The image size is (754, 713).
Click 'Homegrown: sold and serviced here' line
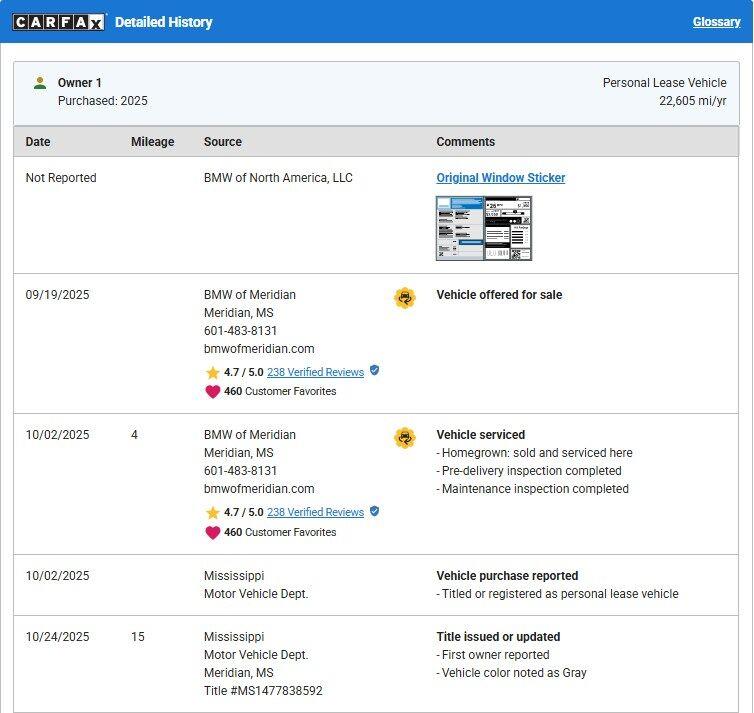coord(534,453)
